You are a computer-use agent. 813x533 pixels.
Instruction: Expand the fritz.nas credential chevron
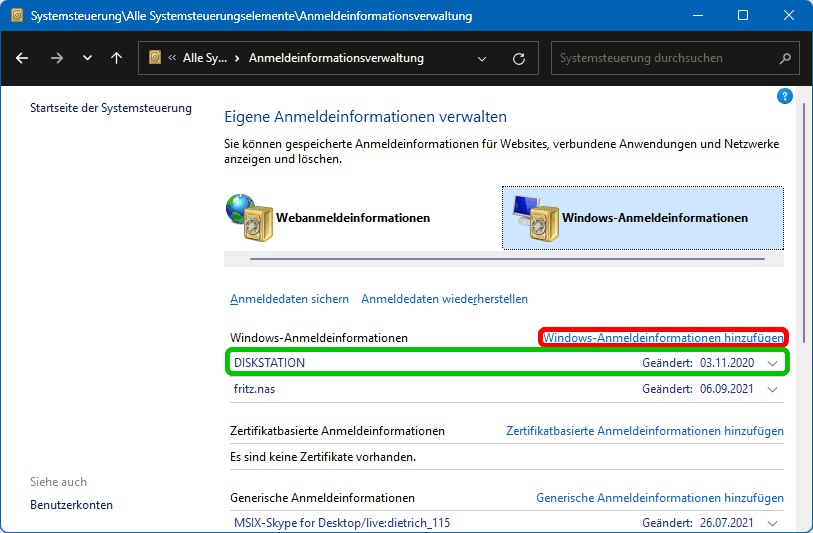[x=772, y=389]
